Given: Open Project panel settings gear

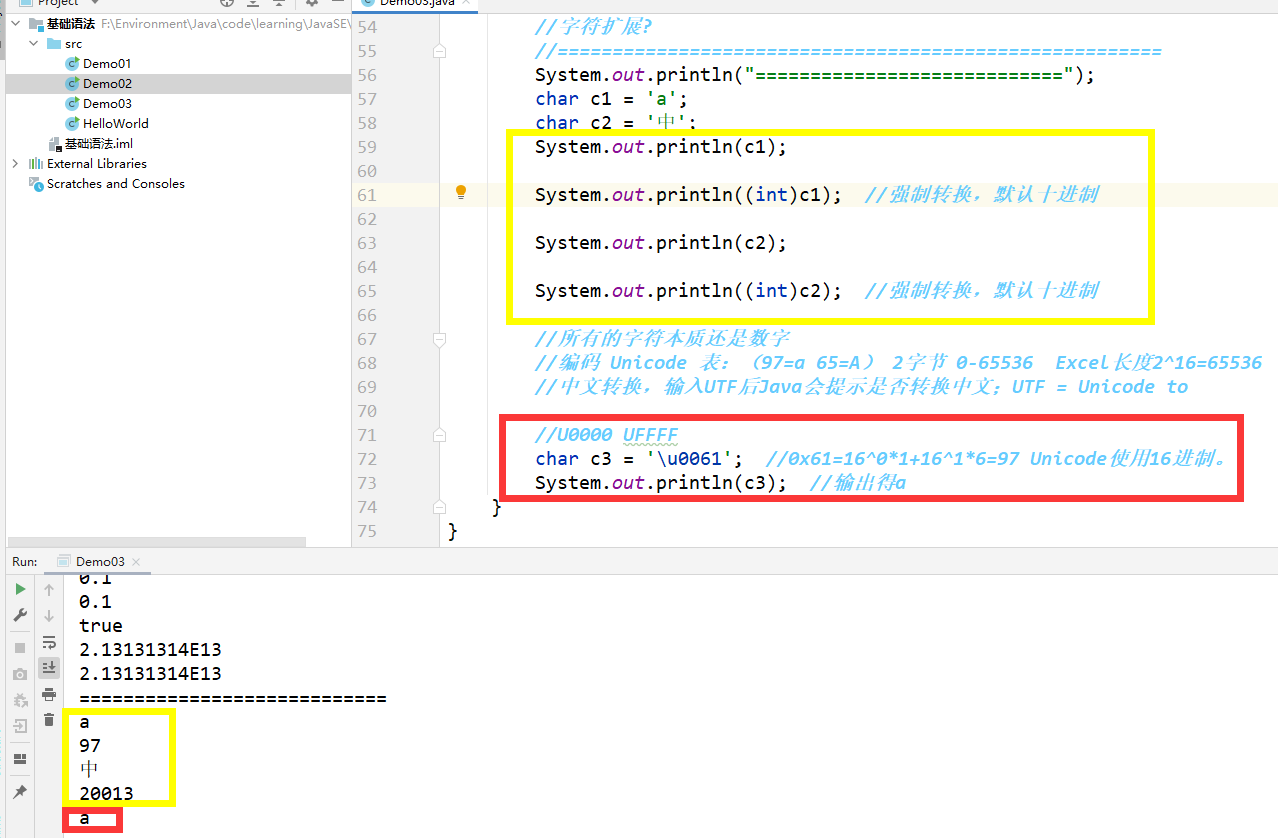Looking at the screenshot, I should (311, 3).
